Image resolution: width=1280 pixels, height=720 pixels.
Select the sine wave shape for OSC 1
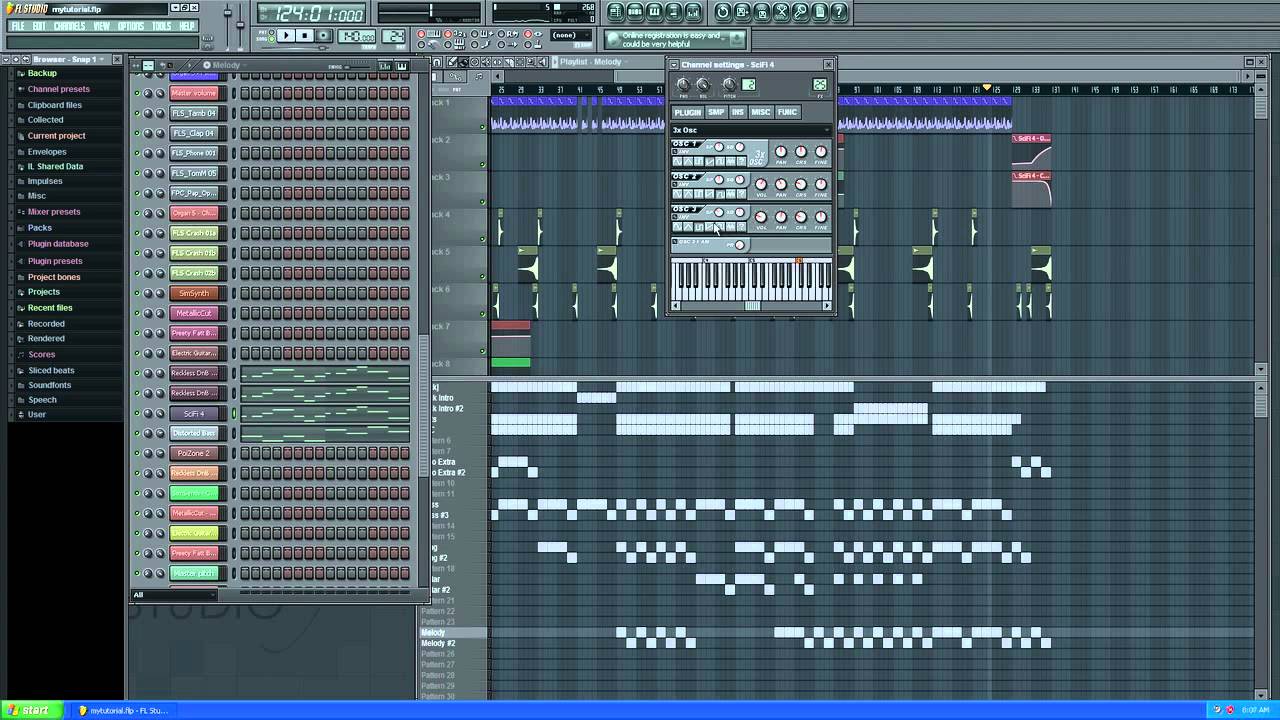[x=677, y=161]
